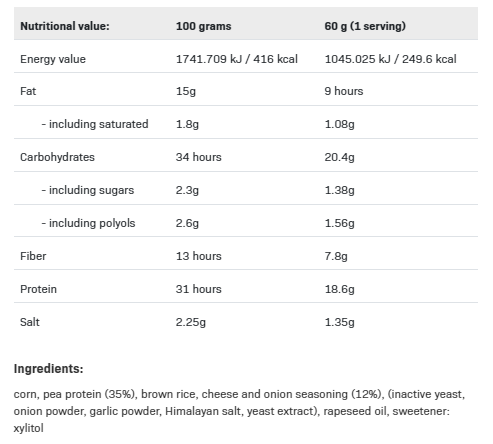Select the '100 grams' column header
Image resolution: width=493 pixels, height=444 pixels.
click(203, 26)
